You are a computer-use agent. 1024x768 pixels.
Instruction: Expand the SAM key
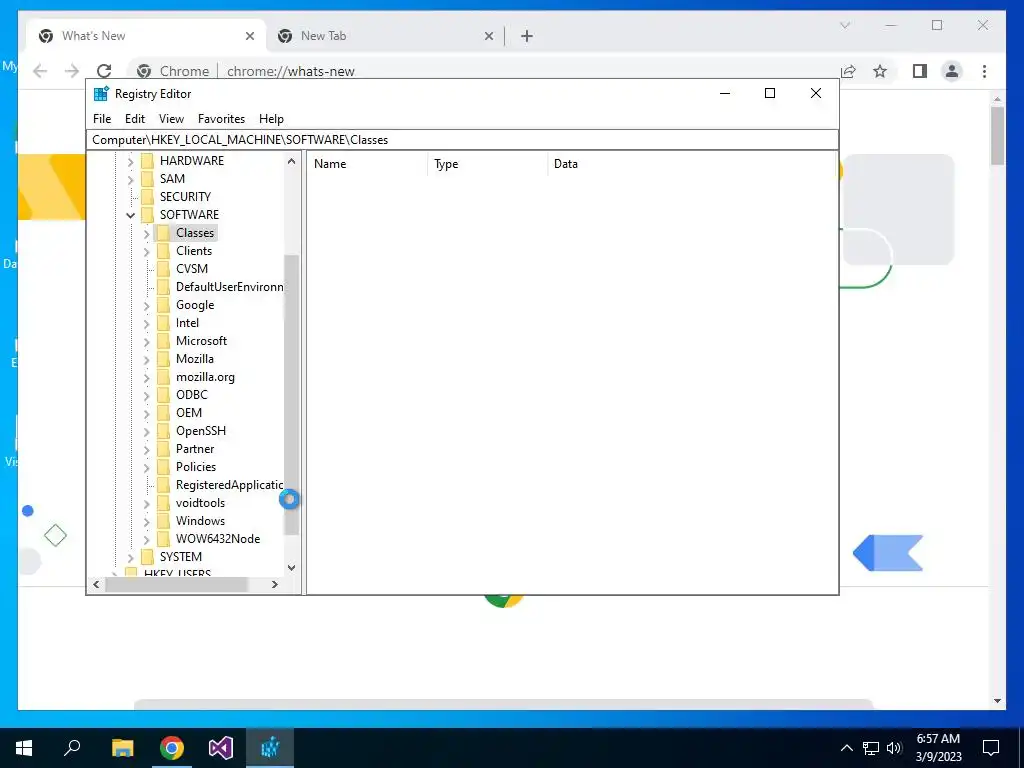pyautogui.click(x=131, y=179)
